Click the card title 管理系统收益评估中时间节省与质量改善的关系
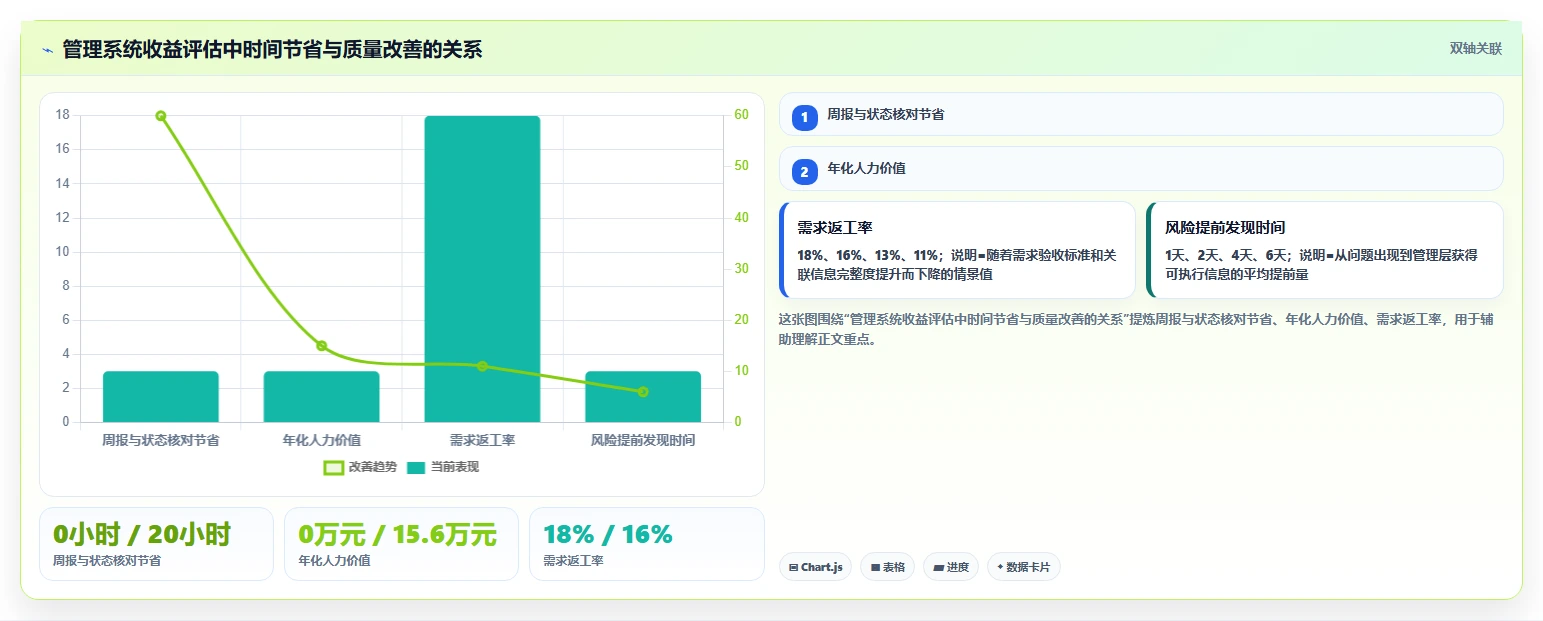 (x=272, y=49)
